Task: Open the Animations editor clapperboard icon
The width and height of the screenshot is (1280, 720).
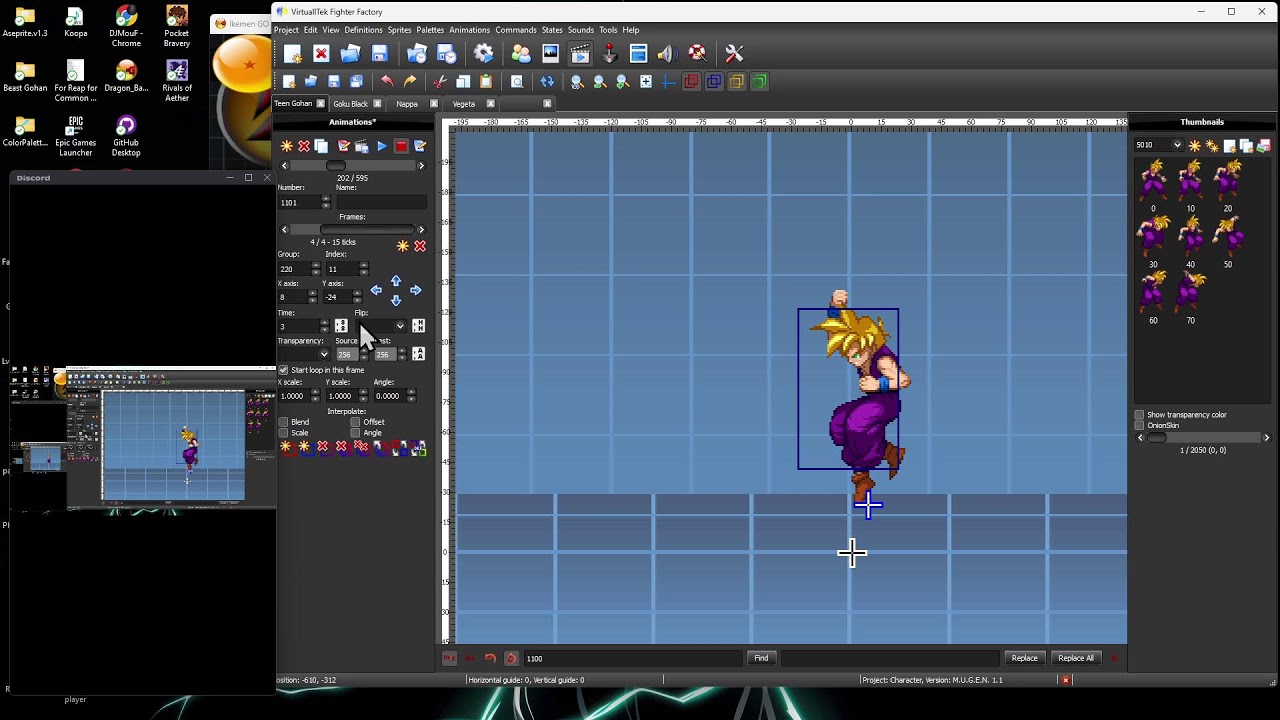Action: coord(580,54)
